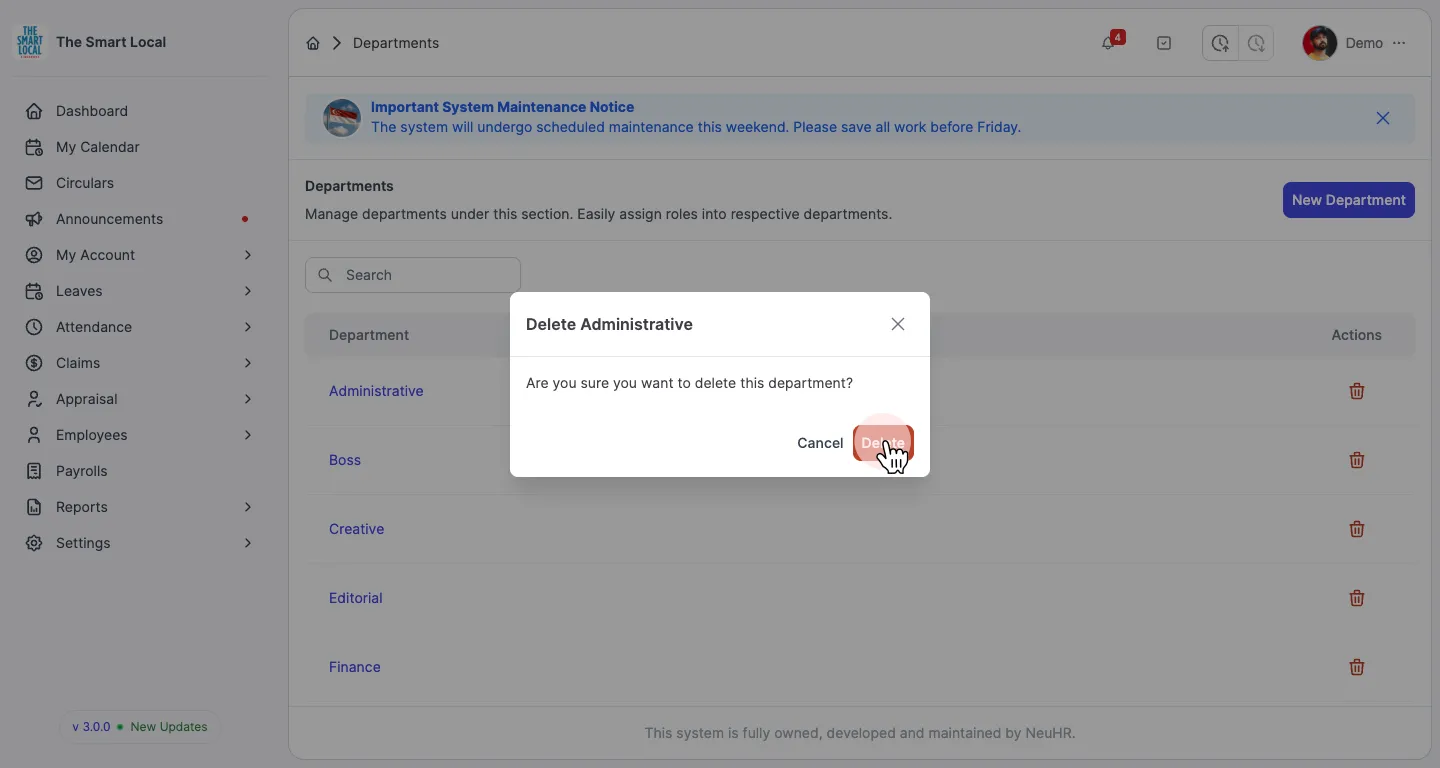Go to Dashboard in sidebar
1440x768 pixels.
pos(138,111)
